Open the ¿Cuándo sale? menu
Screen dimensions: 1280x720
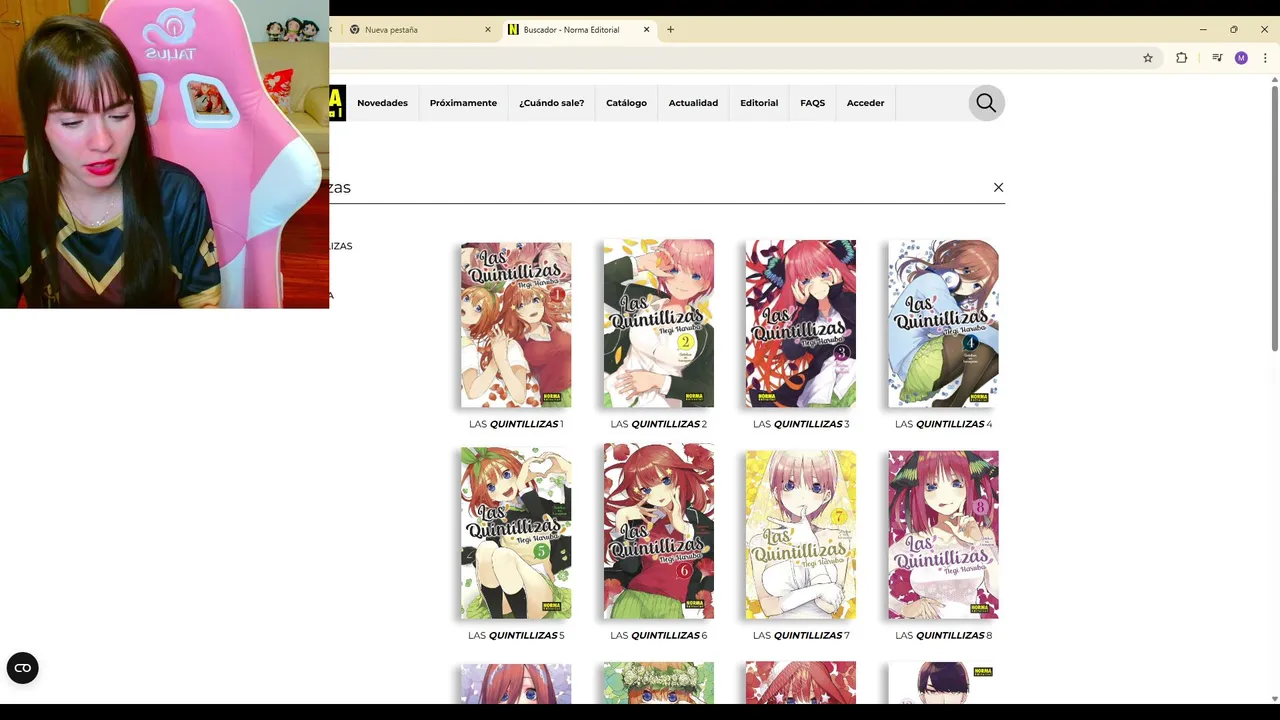(x=551, y=103)
